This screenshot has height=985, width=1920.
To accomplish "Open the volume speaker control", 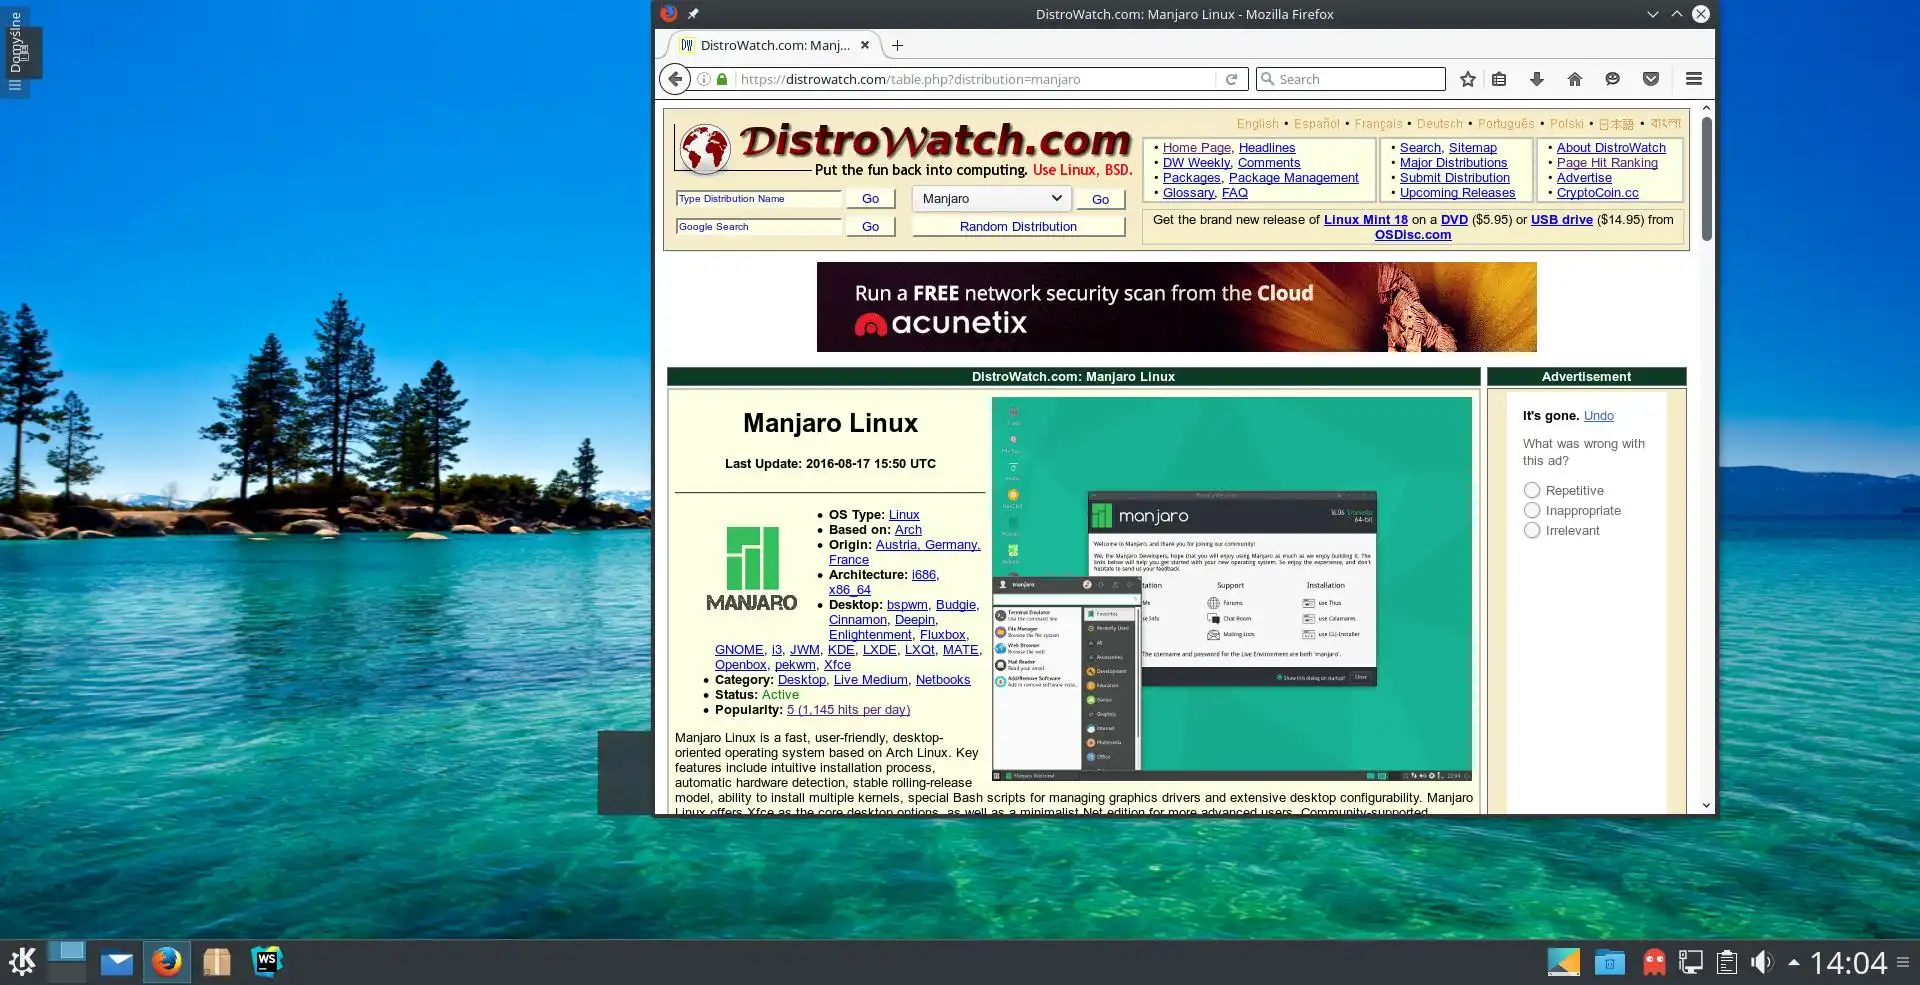I will click(x=1762, y=962).
